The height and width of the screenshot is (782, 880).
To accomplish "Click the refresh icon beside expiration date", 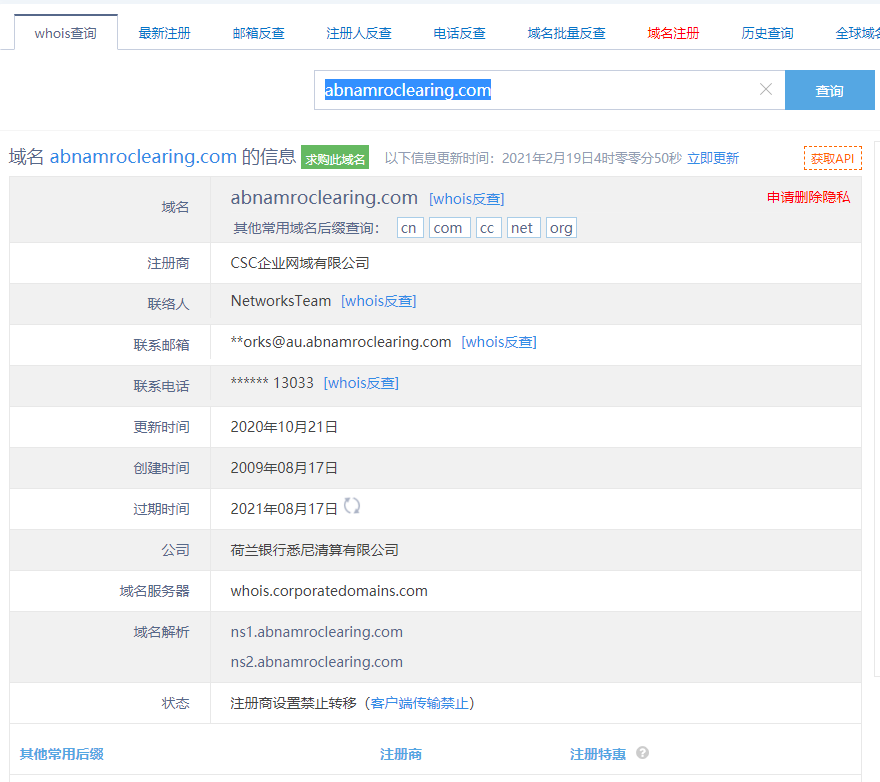I will click(x=352, y=506).
